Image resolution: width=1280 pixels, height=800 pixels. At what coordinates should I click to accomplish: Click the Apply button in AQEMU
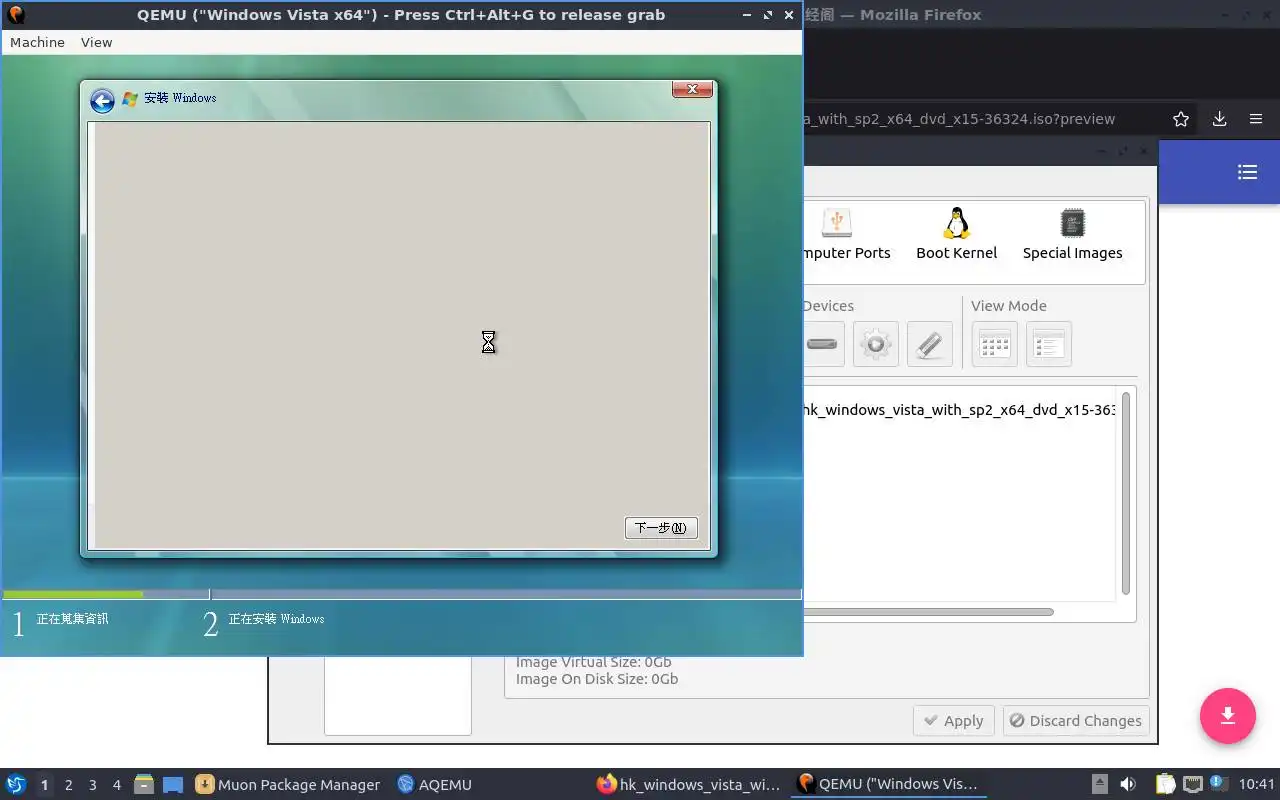click(954, 721)
